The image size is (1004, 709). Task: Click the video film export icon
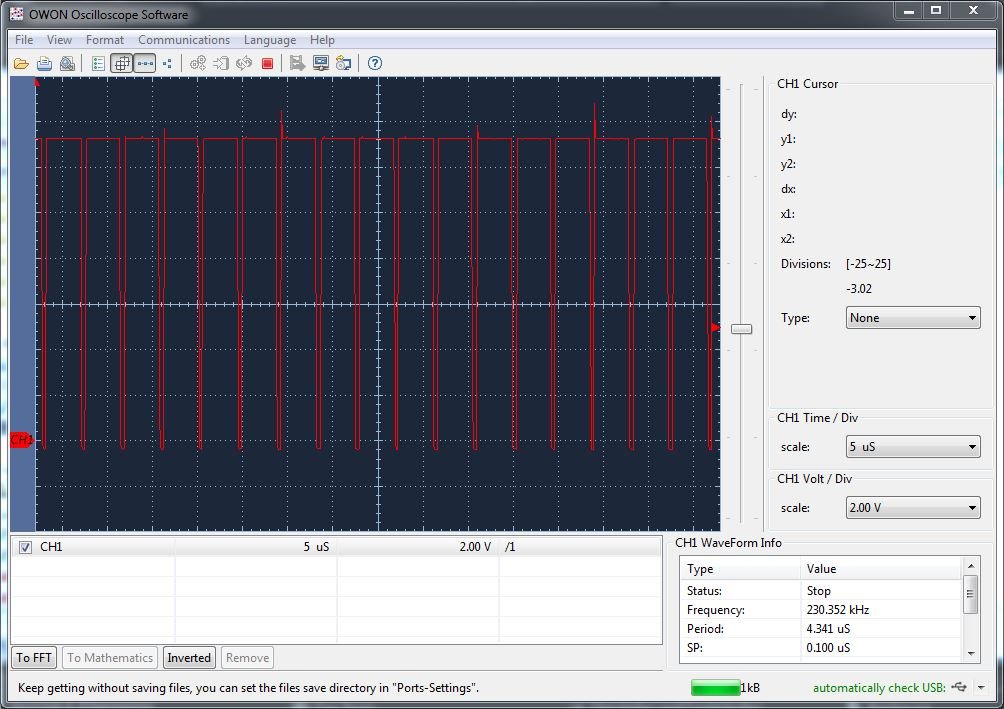point(297,63)
